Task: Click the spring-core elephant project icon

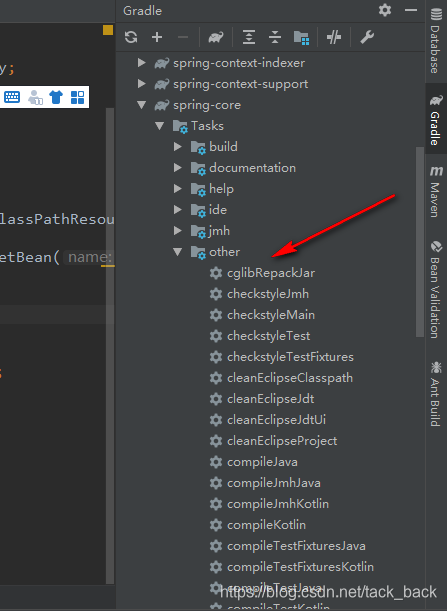Action: [162, 105]
